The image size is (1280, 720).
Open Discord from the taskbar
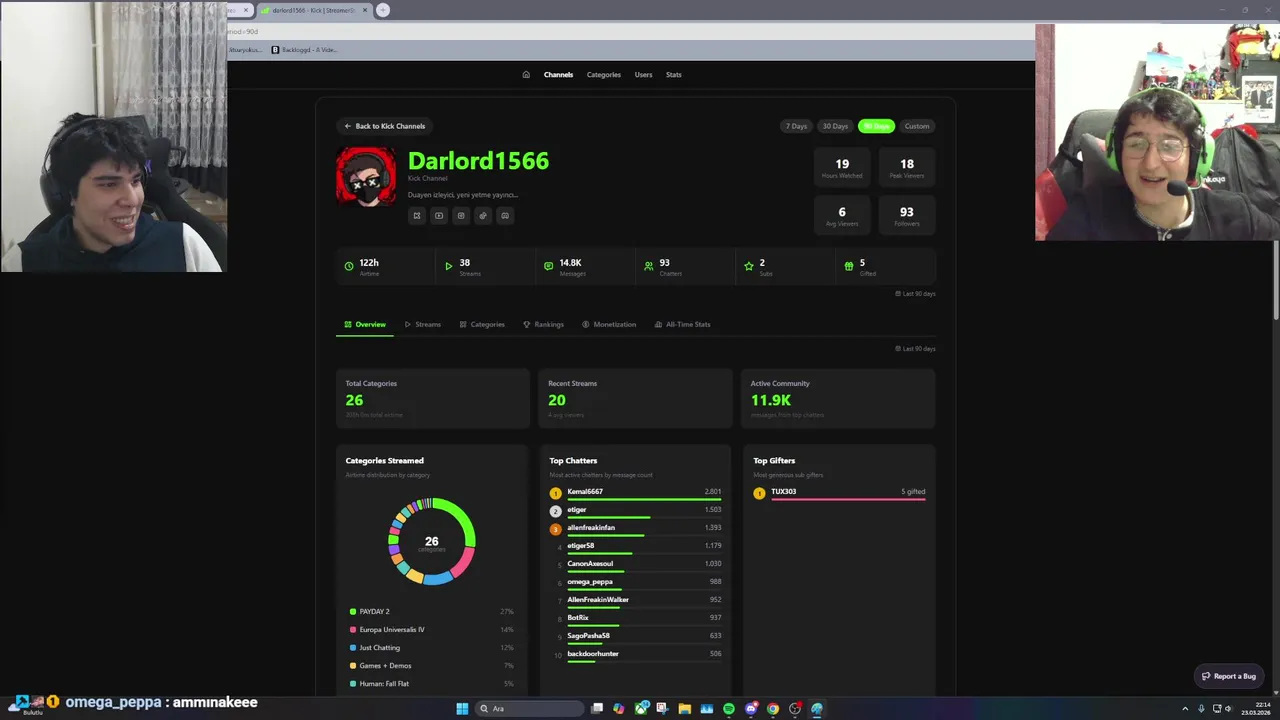coord(751,708)
